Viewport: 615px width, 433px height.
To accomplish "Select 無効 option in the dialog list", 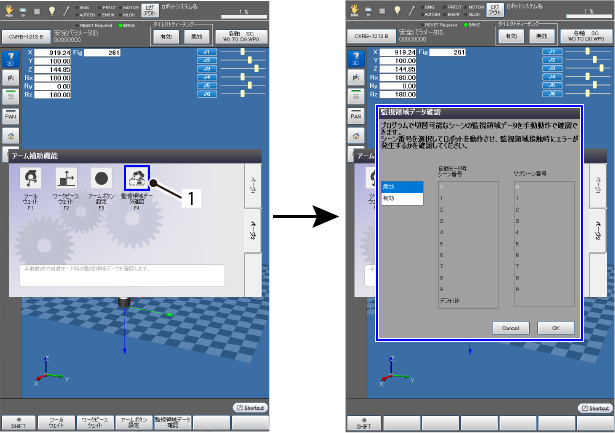I will point(402,187).
